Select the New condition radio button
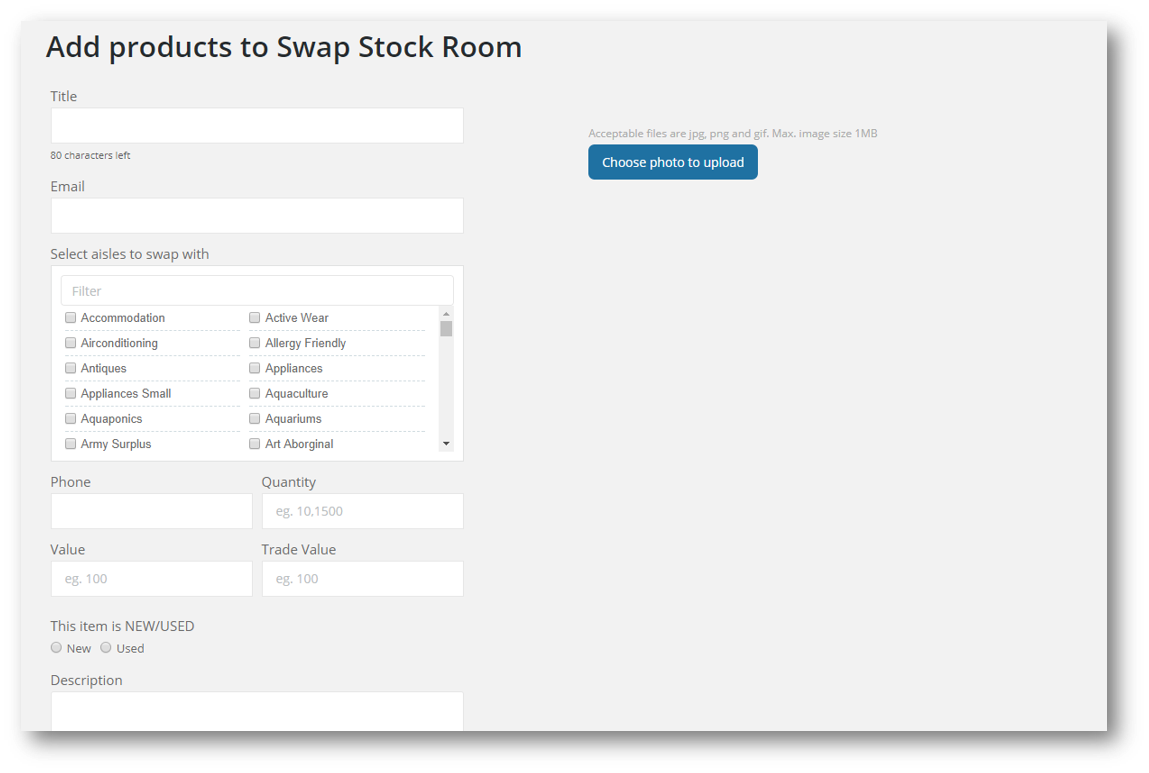Screen dimensions: 1149x773 pyautogui.click(x=56, y=647)
